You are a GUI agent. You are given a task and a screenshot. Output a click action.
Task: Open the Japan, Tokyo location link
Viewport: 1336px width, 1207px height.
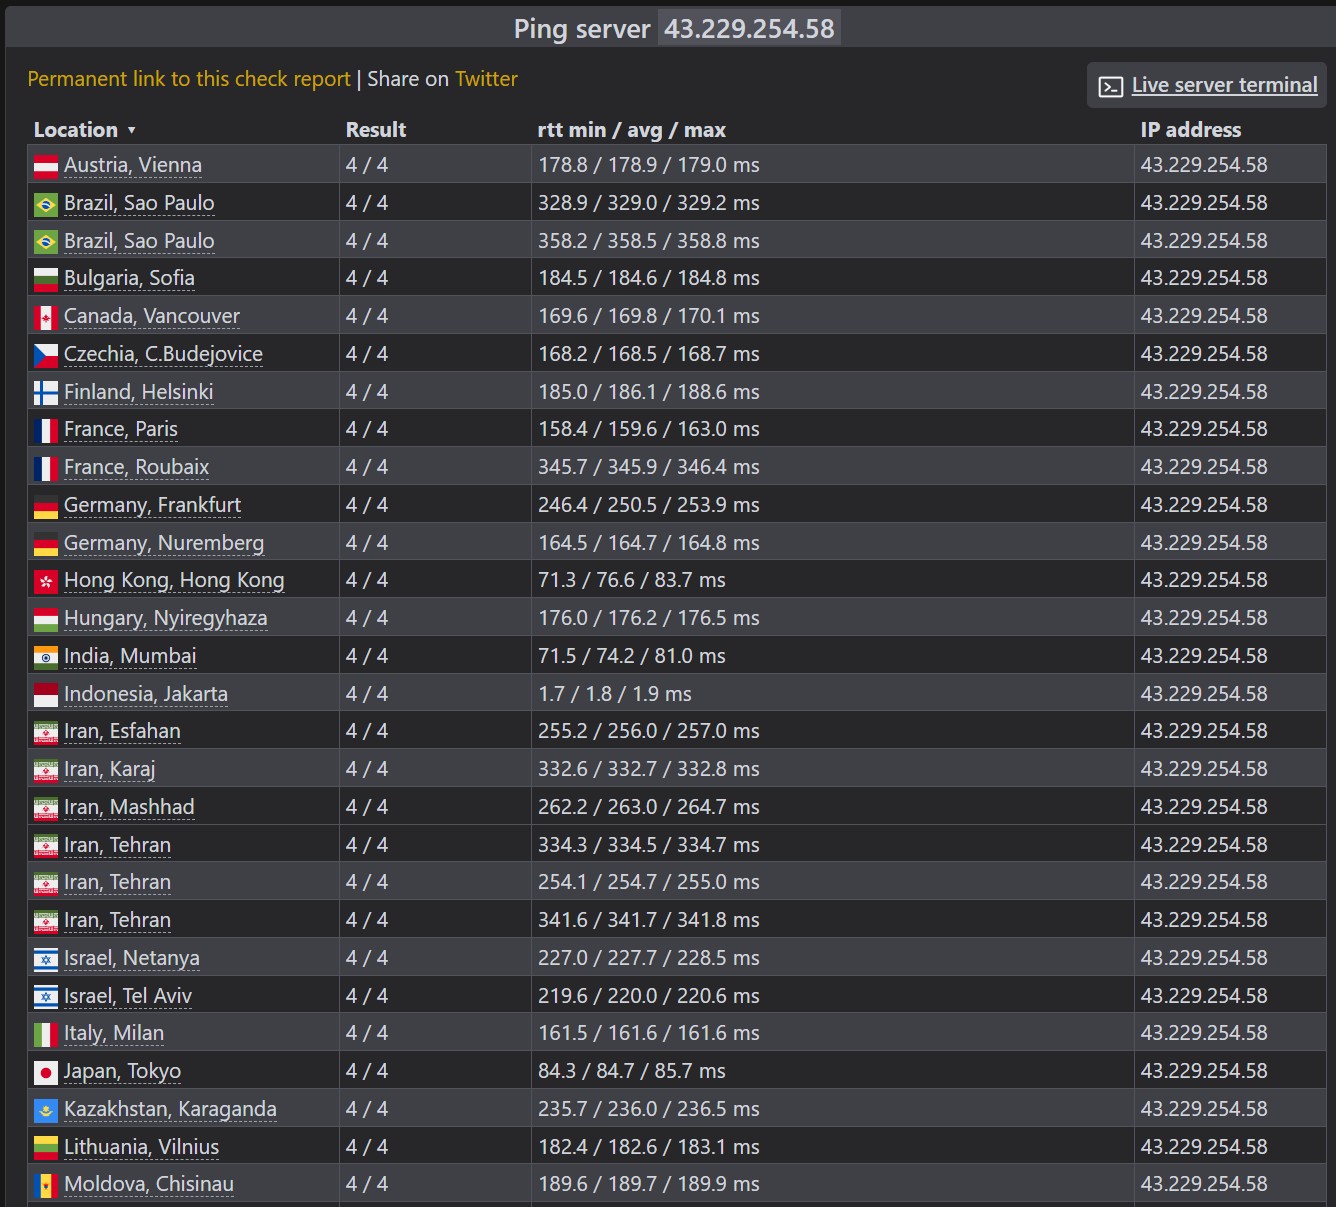pos(122,1071)
